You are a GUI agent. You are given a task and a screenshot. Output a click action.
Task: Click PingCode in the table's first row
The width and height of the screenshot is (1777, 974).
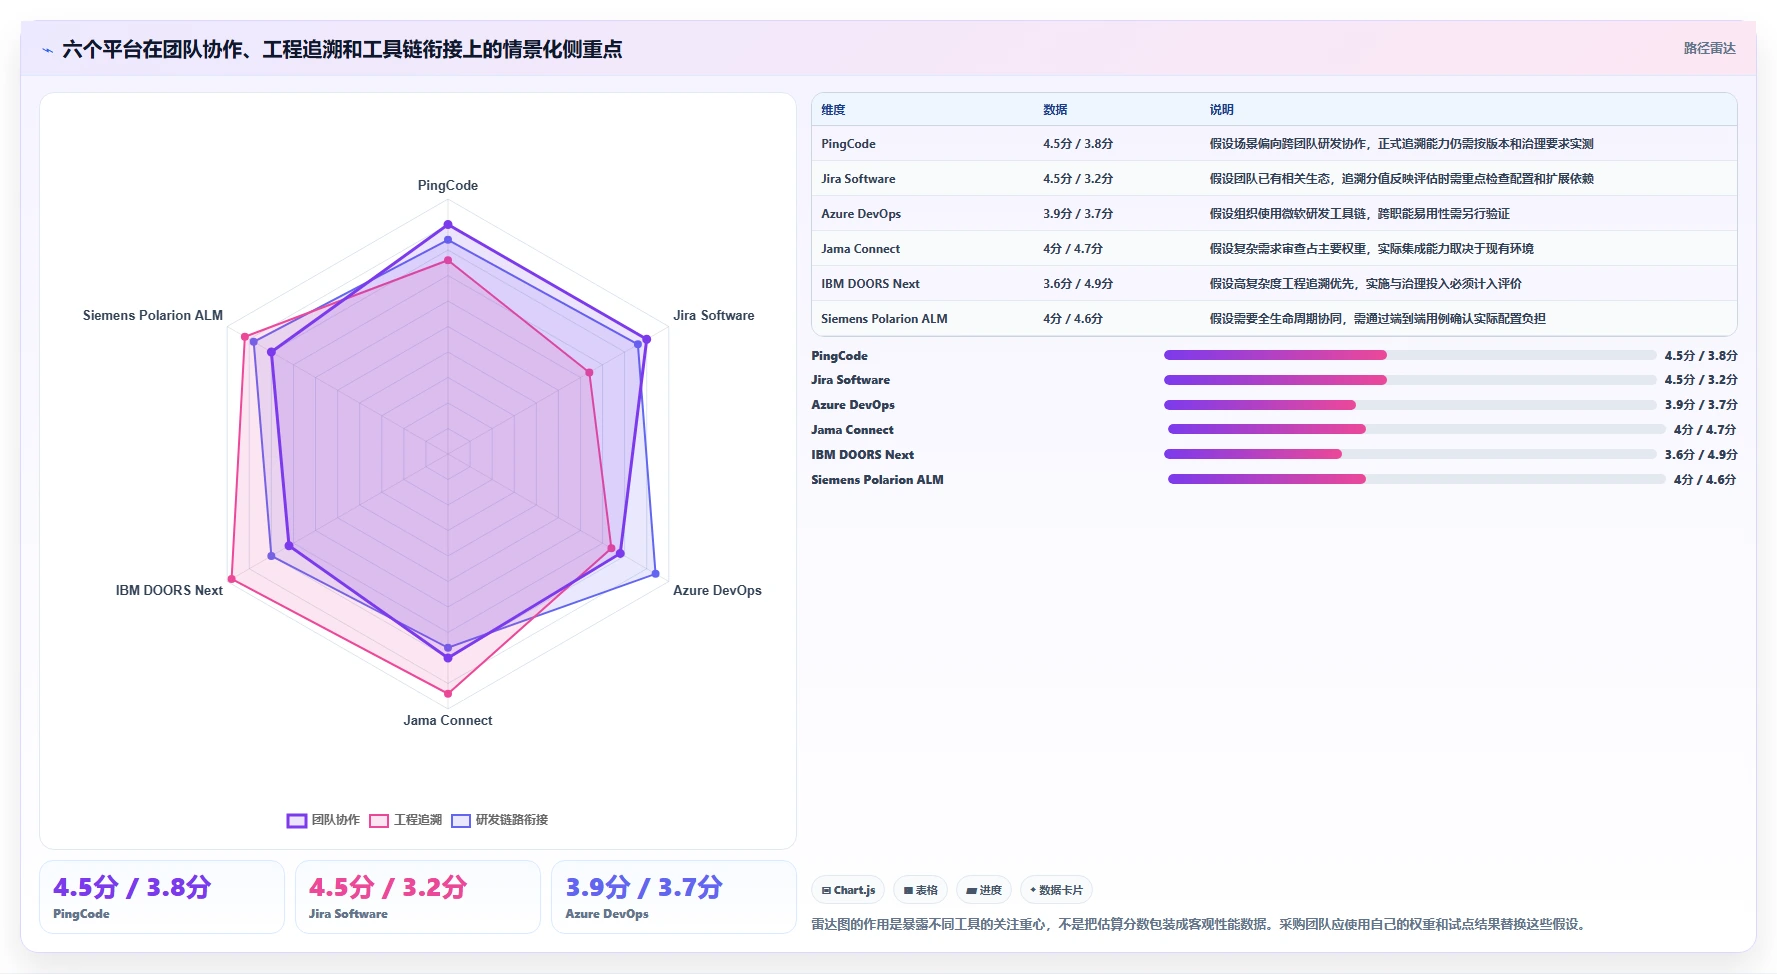click(x=848, y=144)
